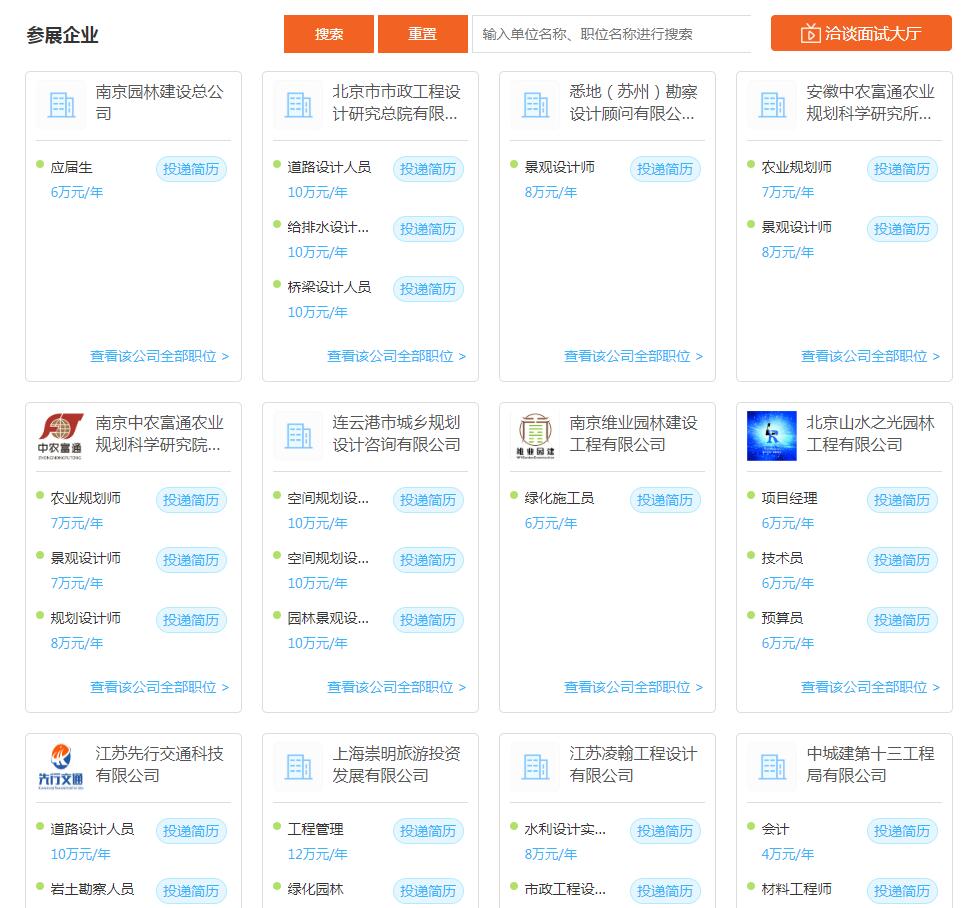The width and height of the screenshot is (965, 908).
Task: Submit resume for 安徽中农富通 农业规划师
Action: 902,169
